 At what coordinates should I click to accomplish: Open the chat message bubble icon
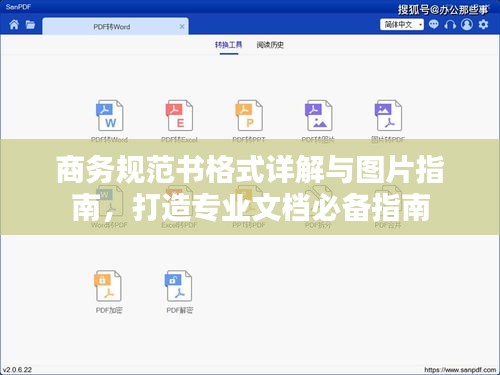click(433, 24)
